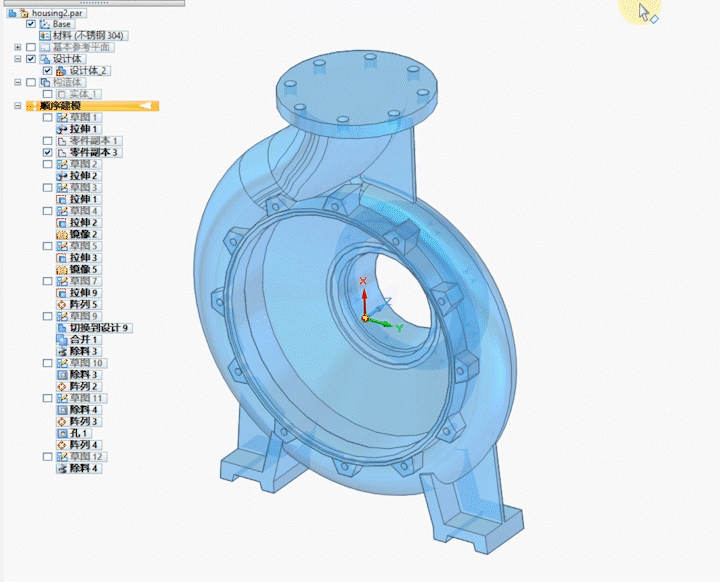Viewport: 720px width, 582px height.
Task: Click the 镜像 2 mirror feature icon
Action: tap(62, 234)
